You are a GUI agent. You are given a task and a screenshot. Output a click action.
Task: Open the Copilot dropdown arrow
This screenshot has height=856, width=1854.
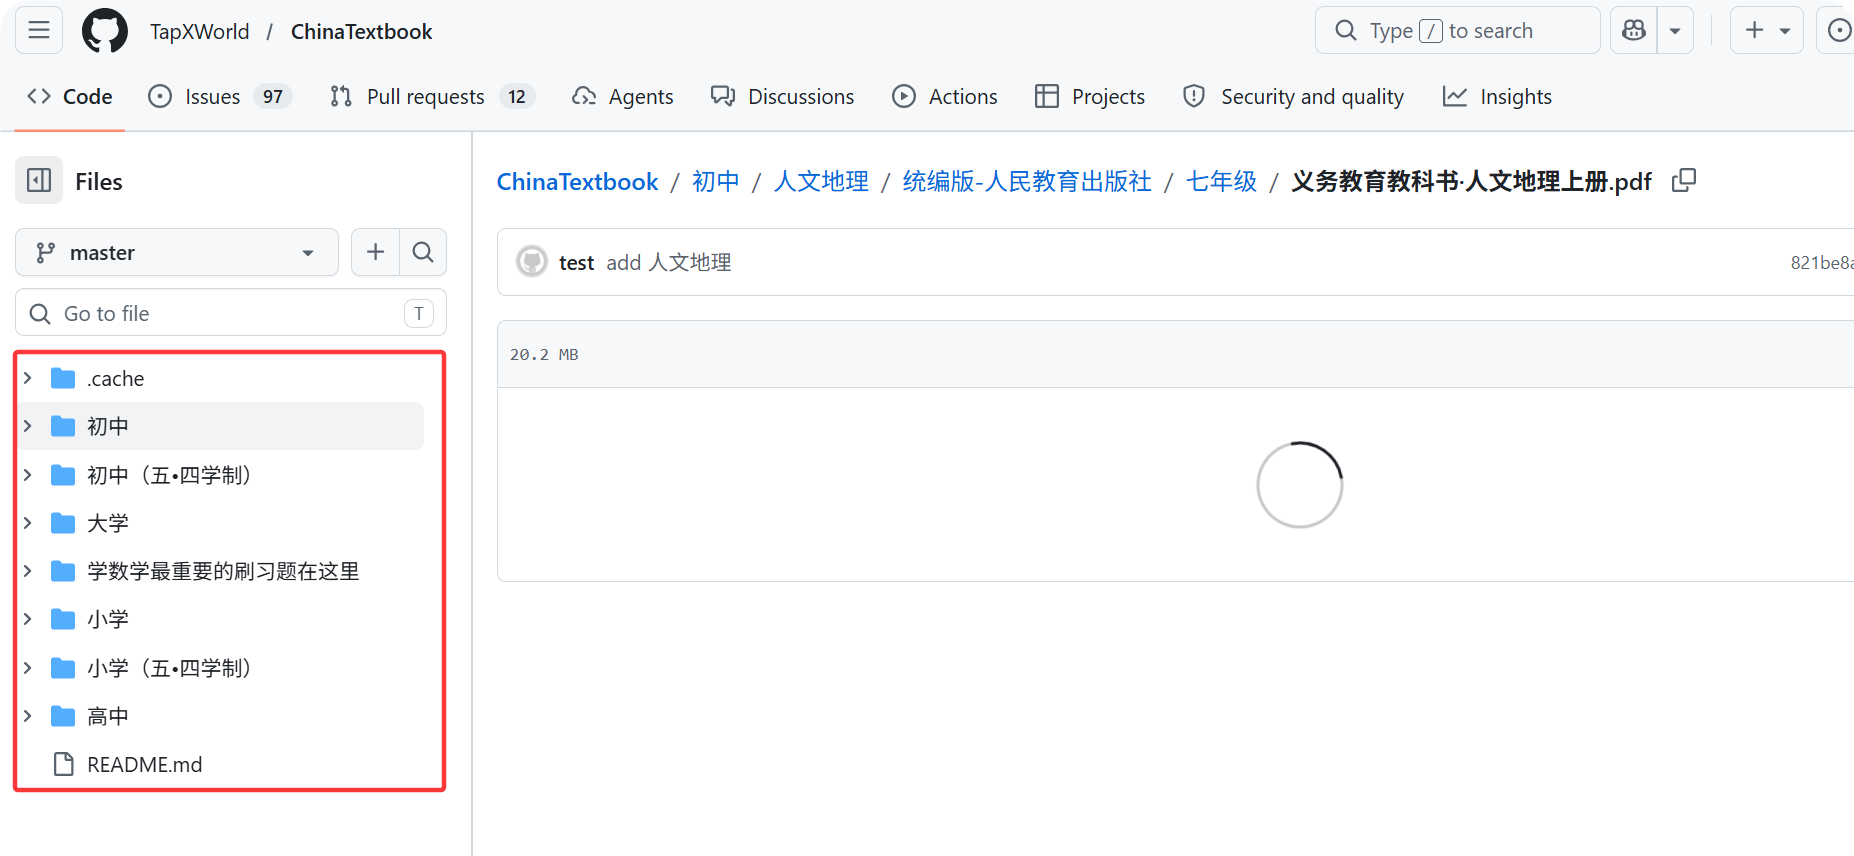point(1675,30)
